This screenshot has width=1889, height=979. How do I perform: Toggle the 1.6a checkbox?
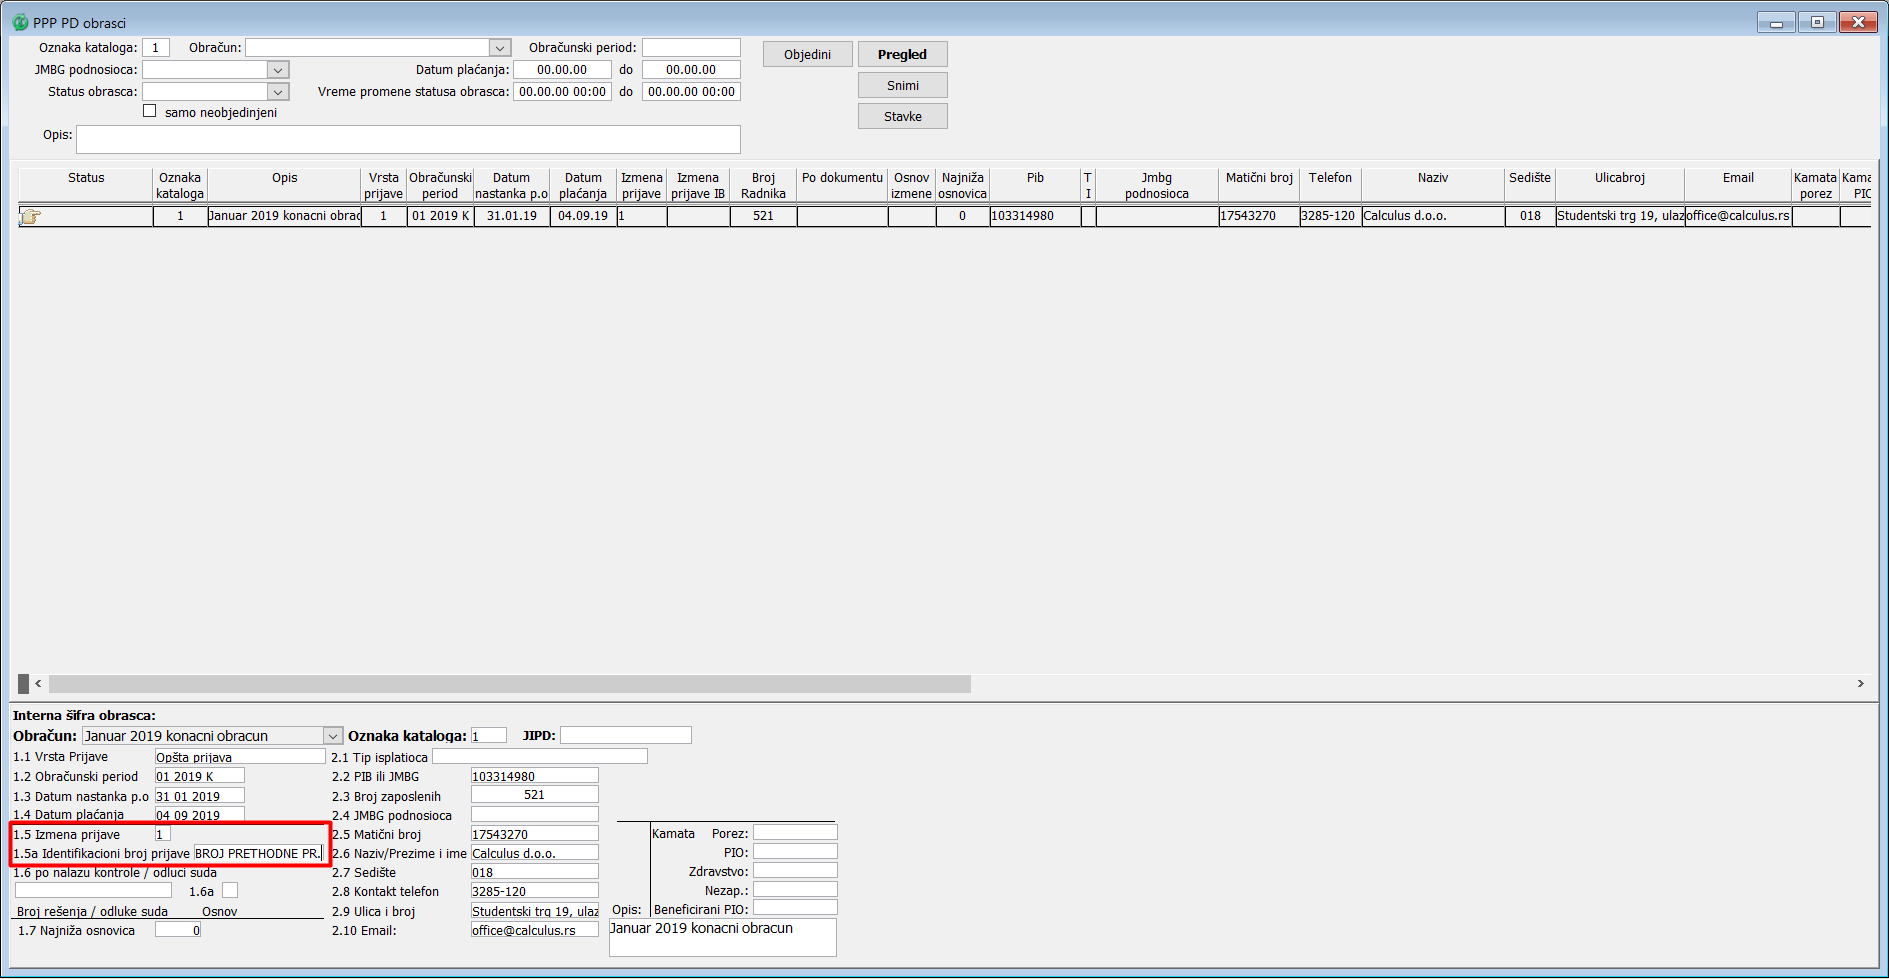click(x=230, y=890)
